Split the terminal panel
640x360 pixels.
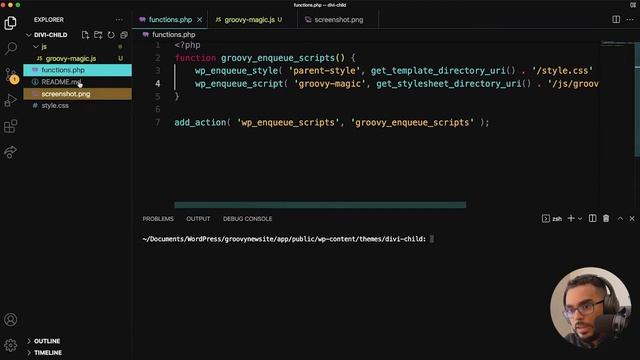[x=592, y=219]
